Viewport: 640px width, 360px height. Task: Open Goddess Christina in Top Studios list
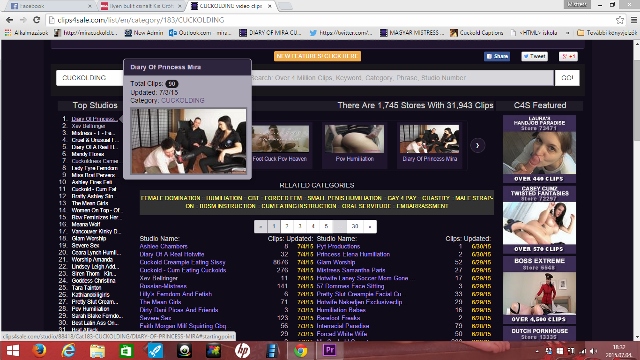click(93, 281)
